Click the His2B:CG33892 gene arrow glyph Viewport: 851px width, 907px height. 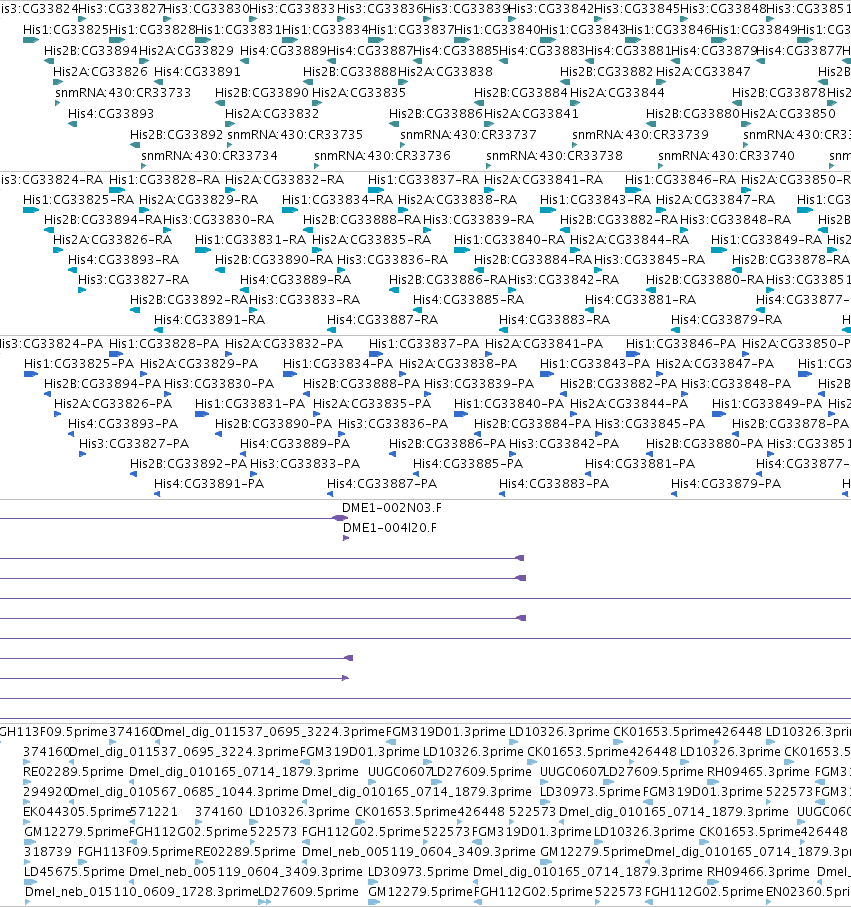pos(135,145)
